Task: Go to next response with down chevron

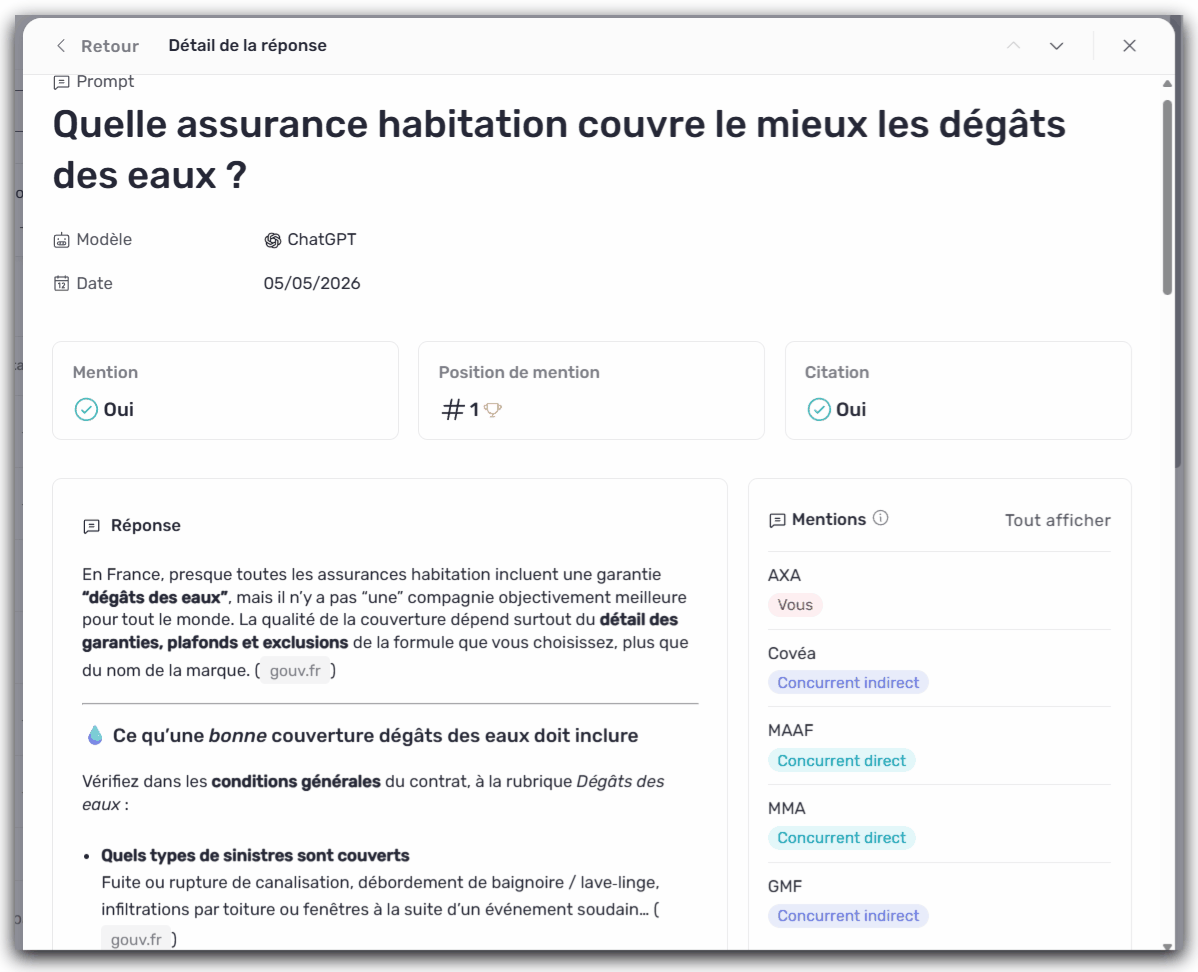Action: pos(1057,46)
